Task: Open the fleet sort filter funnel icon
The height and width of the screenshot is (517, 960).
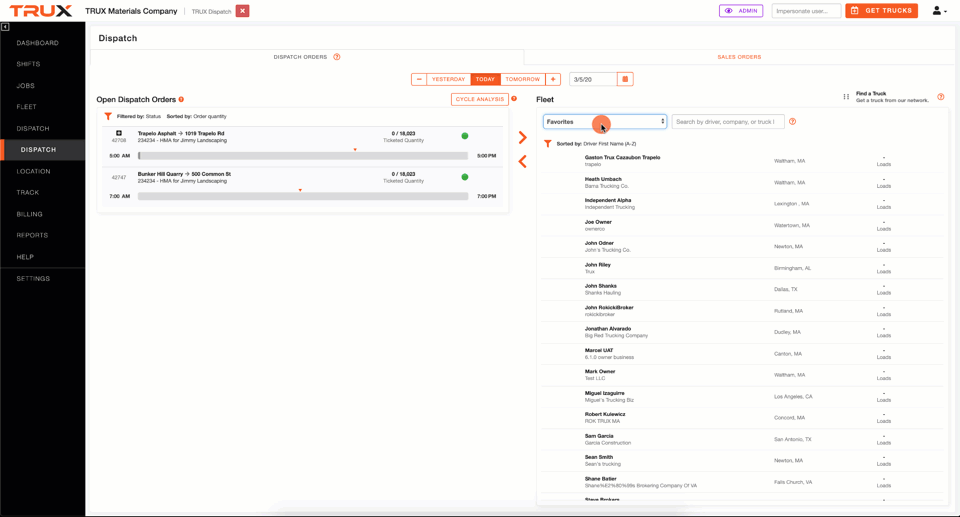Action: click(x=548, y=144)
